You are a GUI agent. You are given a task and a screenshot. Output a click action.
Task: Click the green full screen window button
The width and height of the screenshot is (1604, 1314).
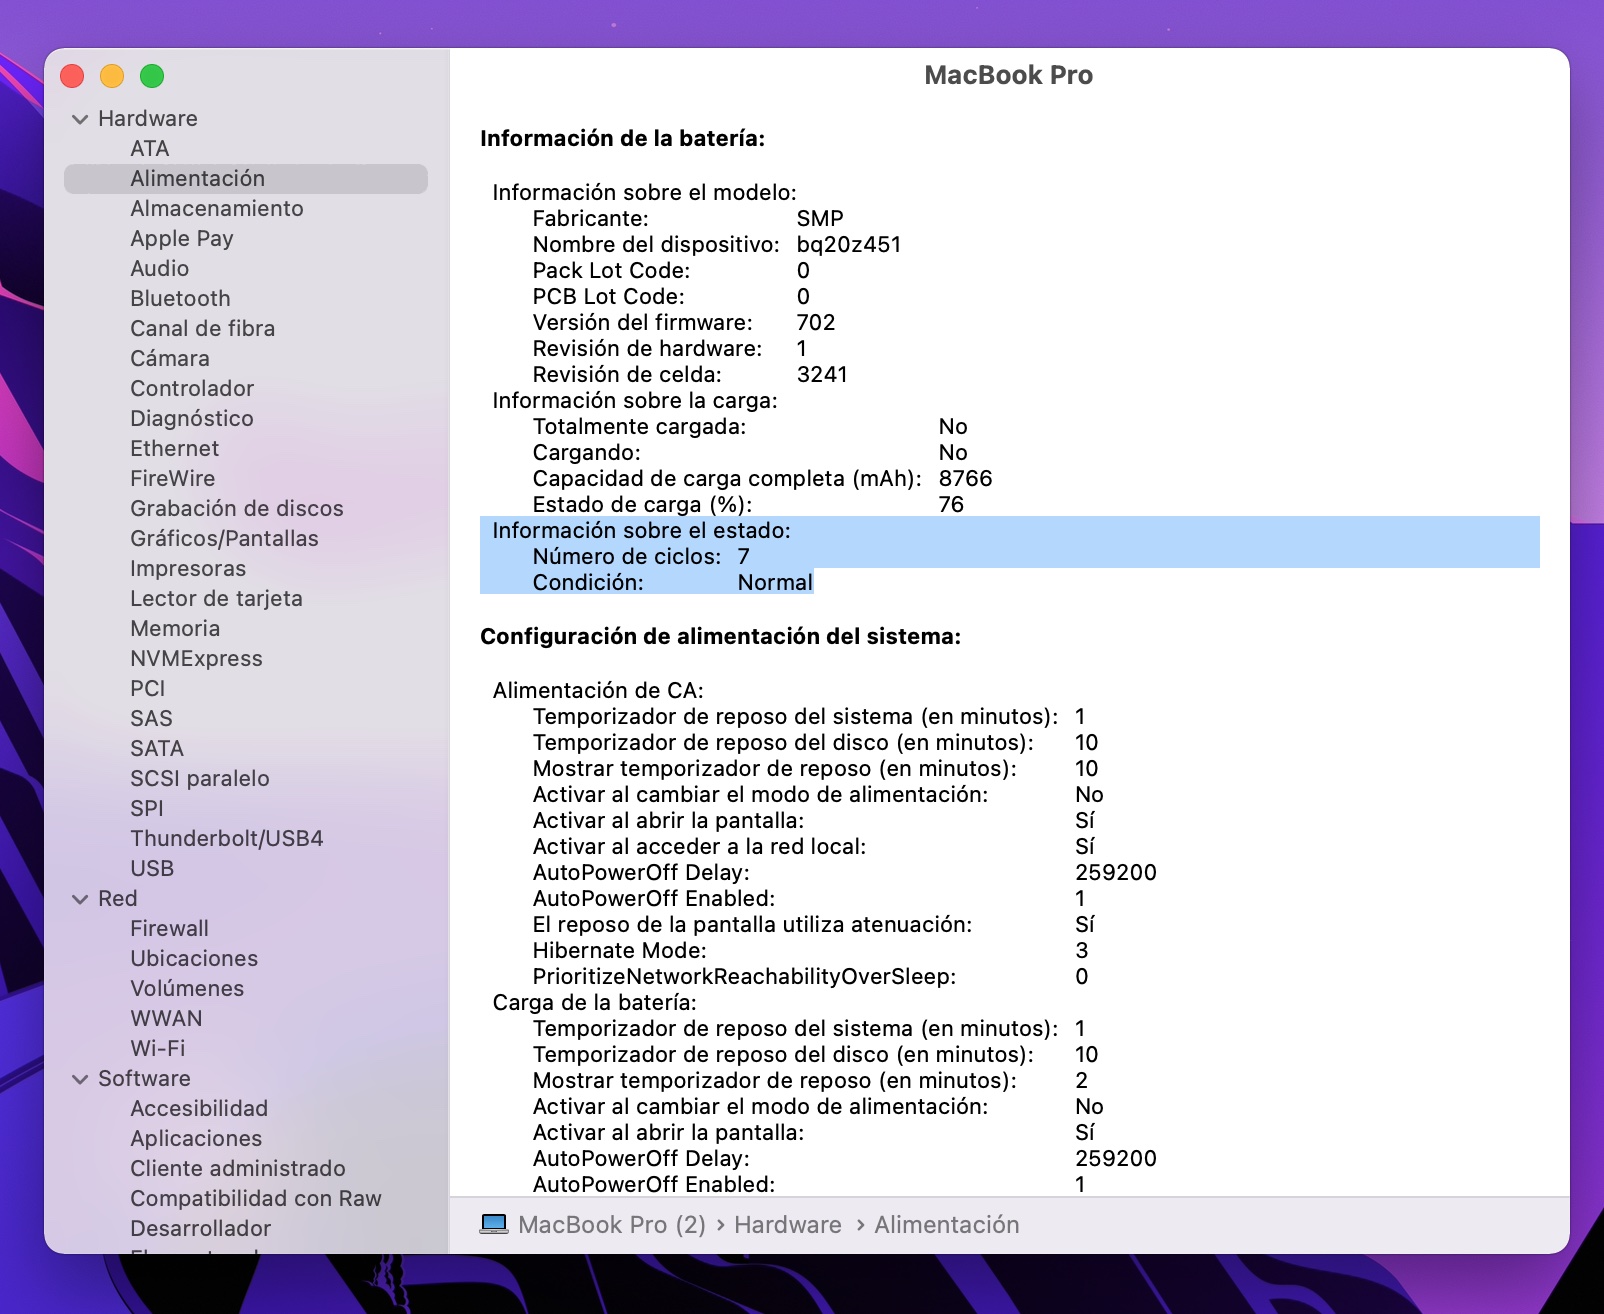pyautogui.click(x=152, y=76)
